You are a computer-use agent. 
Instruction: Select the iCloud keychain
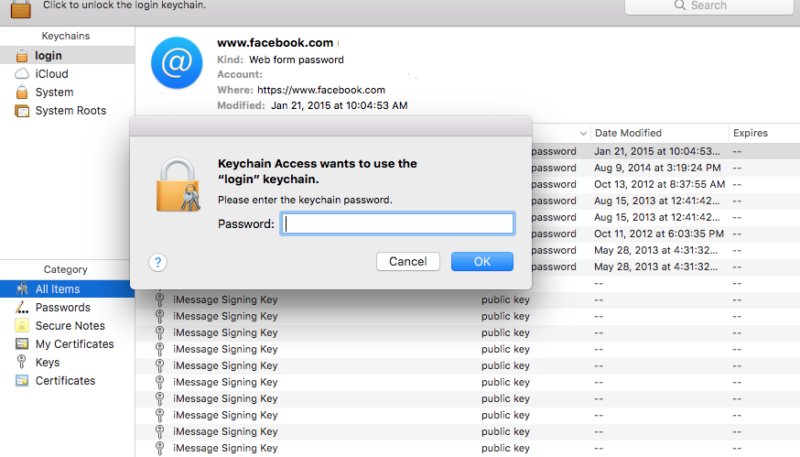pyautogui.click(x=51, y=74)
